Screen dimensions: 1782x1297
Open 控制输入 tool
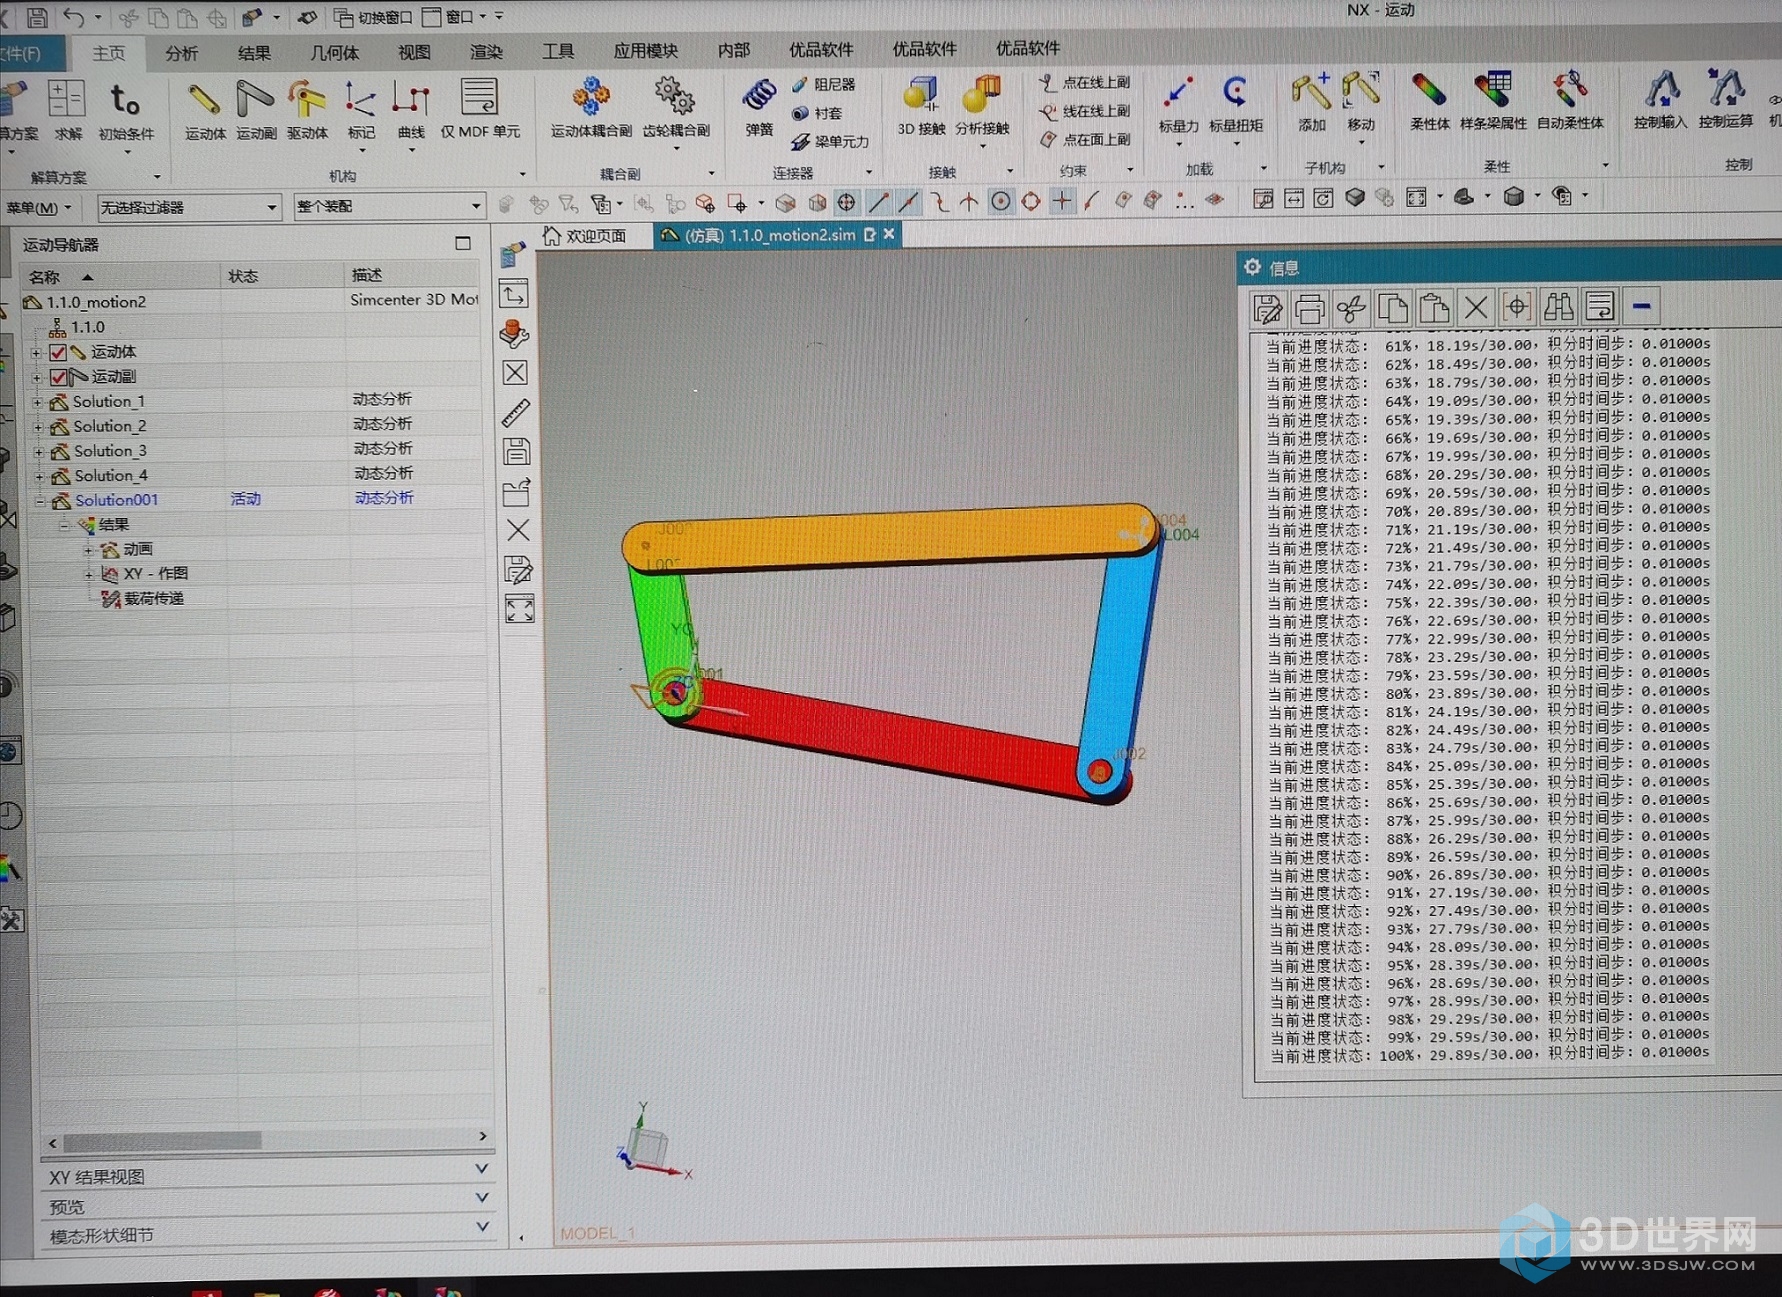pos(1660,100)
